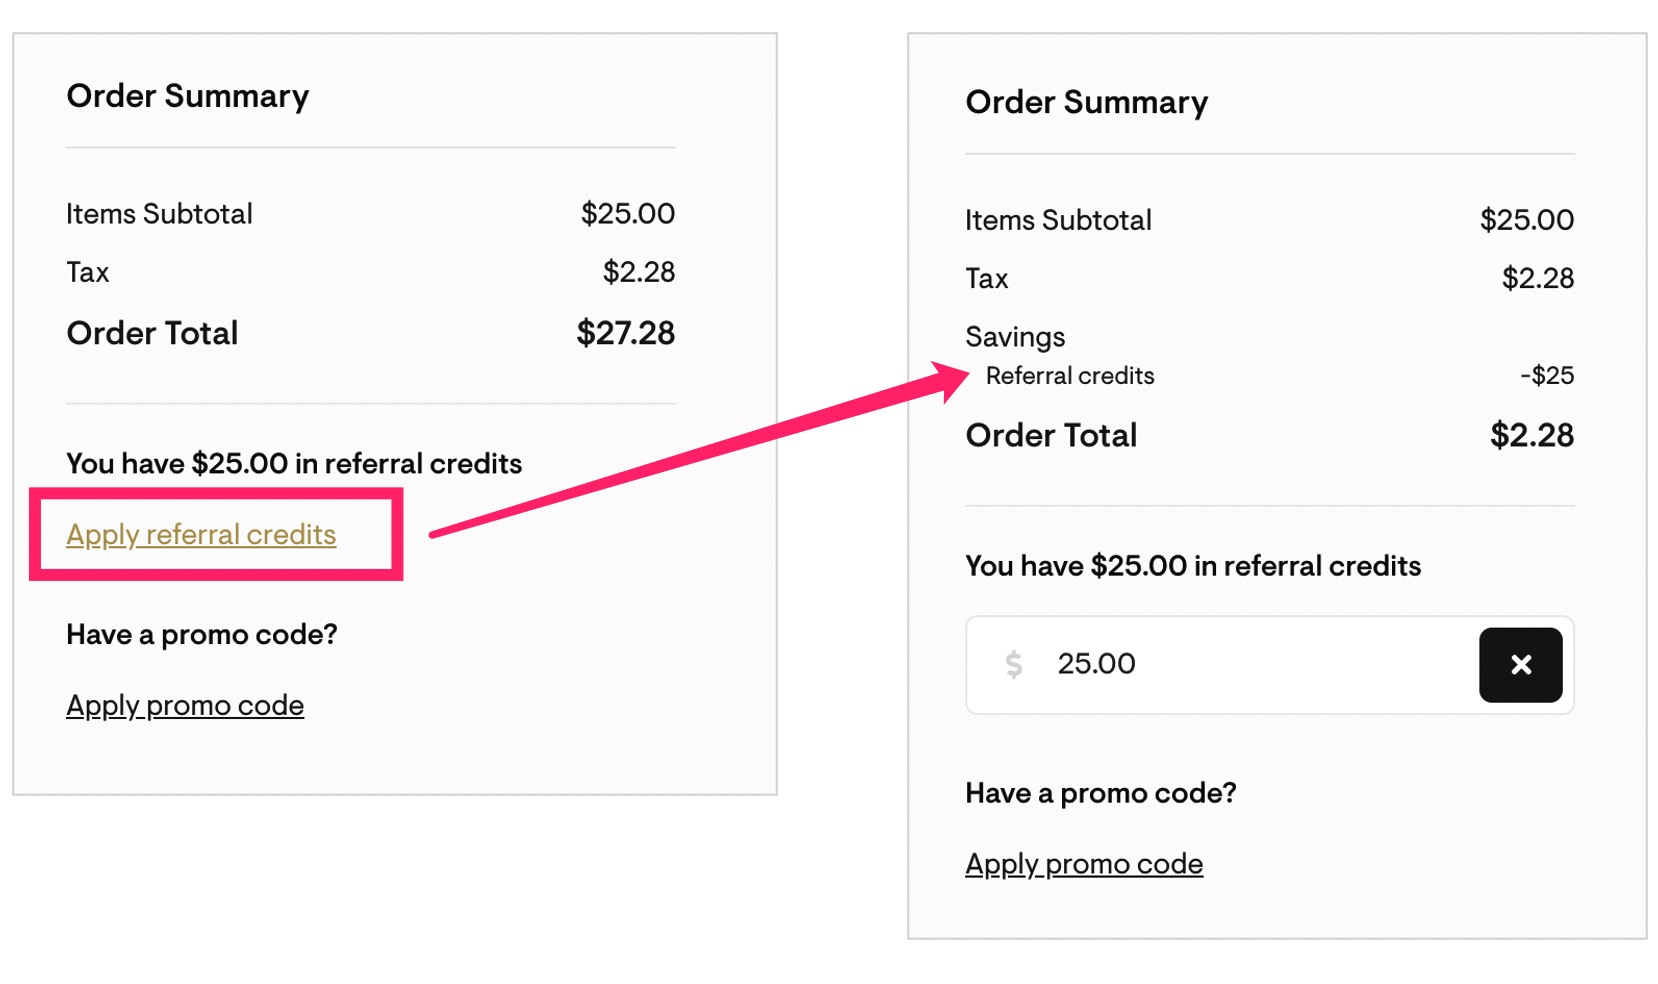
Task: Click the Order Summary heading above the Savings panel
Action: tap(1086, 102)
